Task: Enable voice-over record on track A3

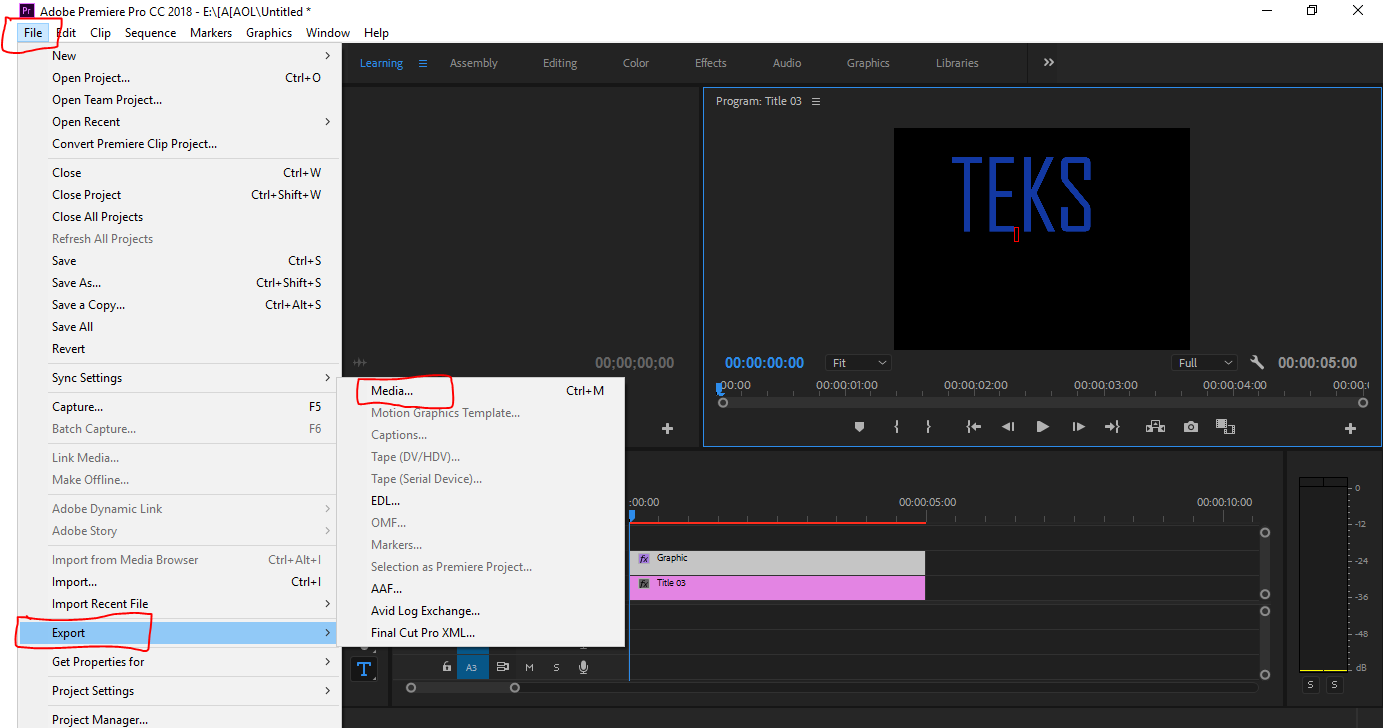Action: [x=583, y=667]
